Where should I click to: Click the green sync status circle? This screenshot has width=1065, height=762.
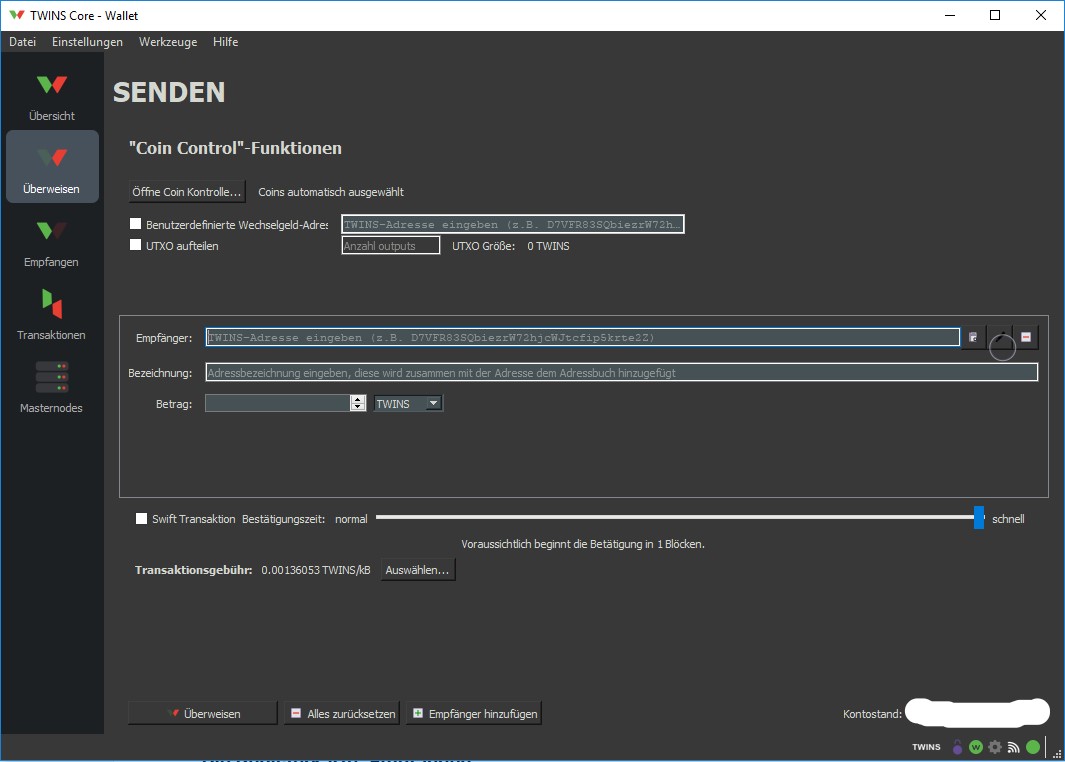[1033, 747]
